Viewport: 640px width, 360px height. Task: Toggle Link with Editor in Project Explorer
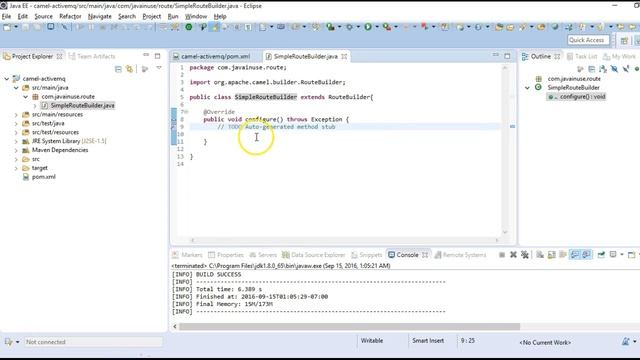tap(129, 69)
